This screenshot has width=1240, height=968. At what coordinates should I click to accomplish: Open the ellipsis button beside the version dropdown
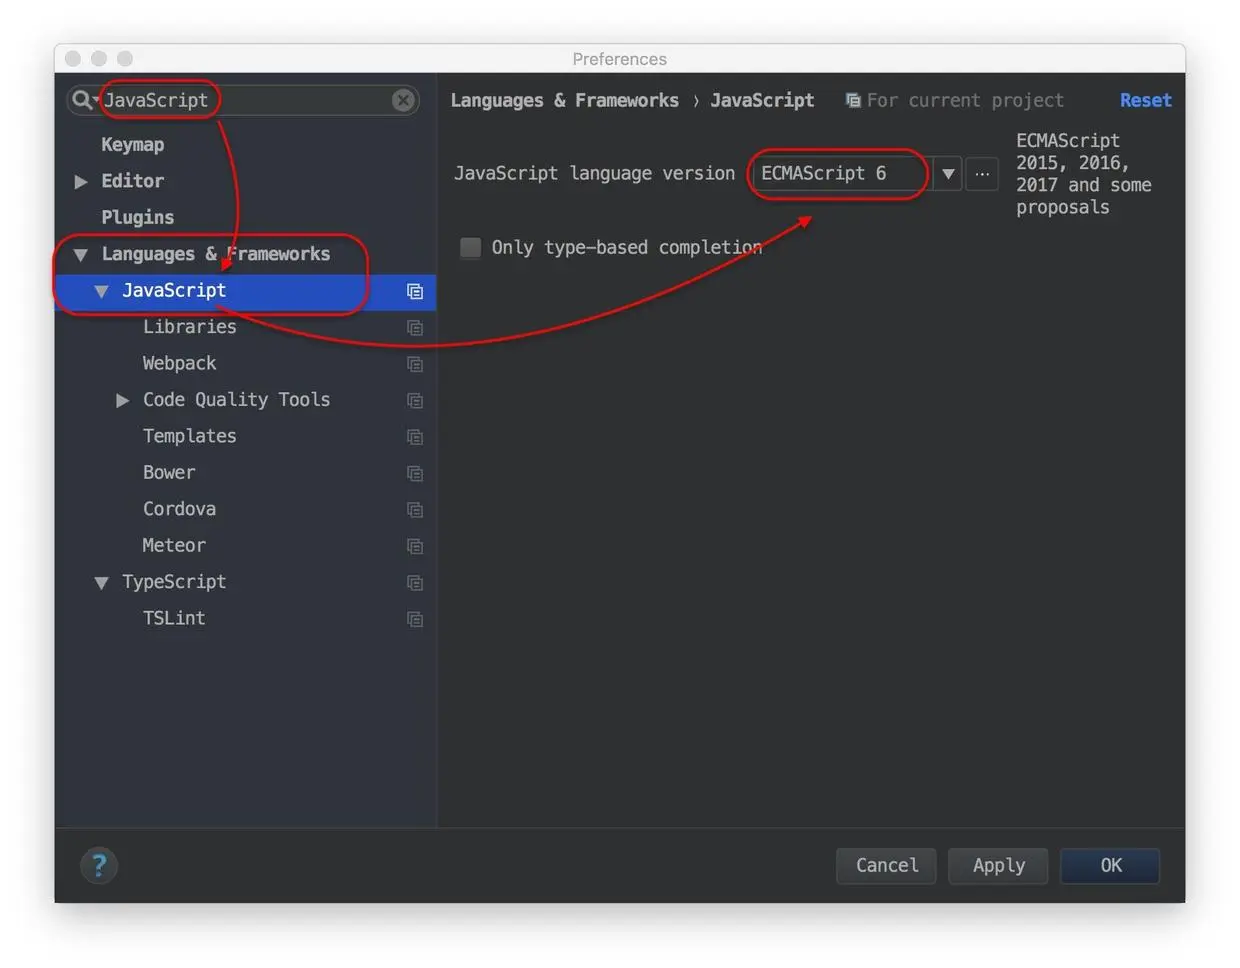[x=982, y=173]
